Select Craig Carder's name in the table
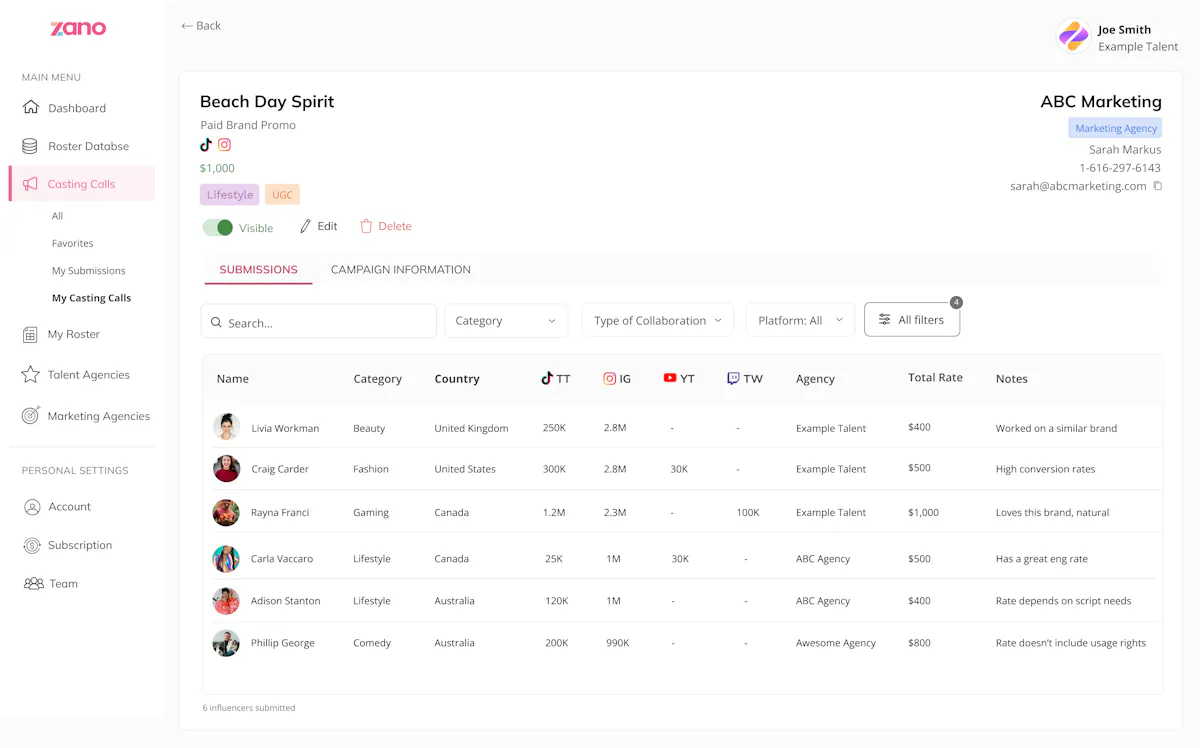Image resolution: width=1200 pixels, height=748 pixels. [280, 469]
